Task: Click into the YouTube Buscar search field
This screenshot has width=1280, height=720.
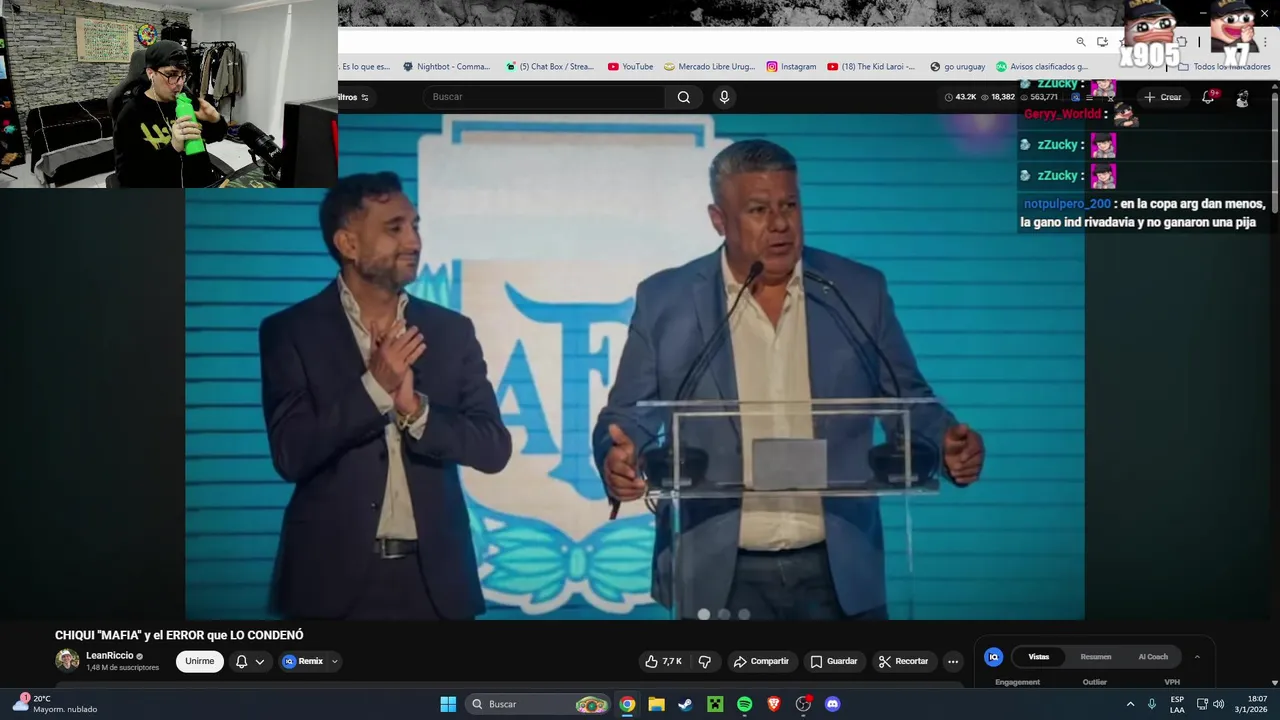Action: tap(545, 97)
